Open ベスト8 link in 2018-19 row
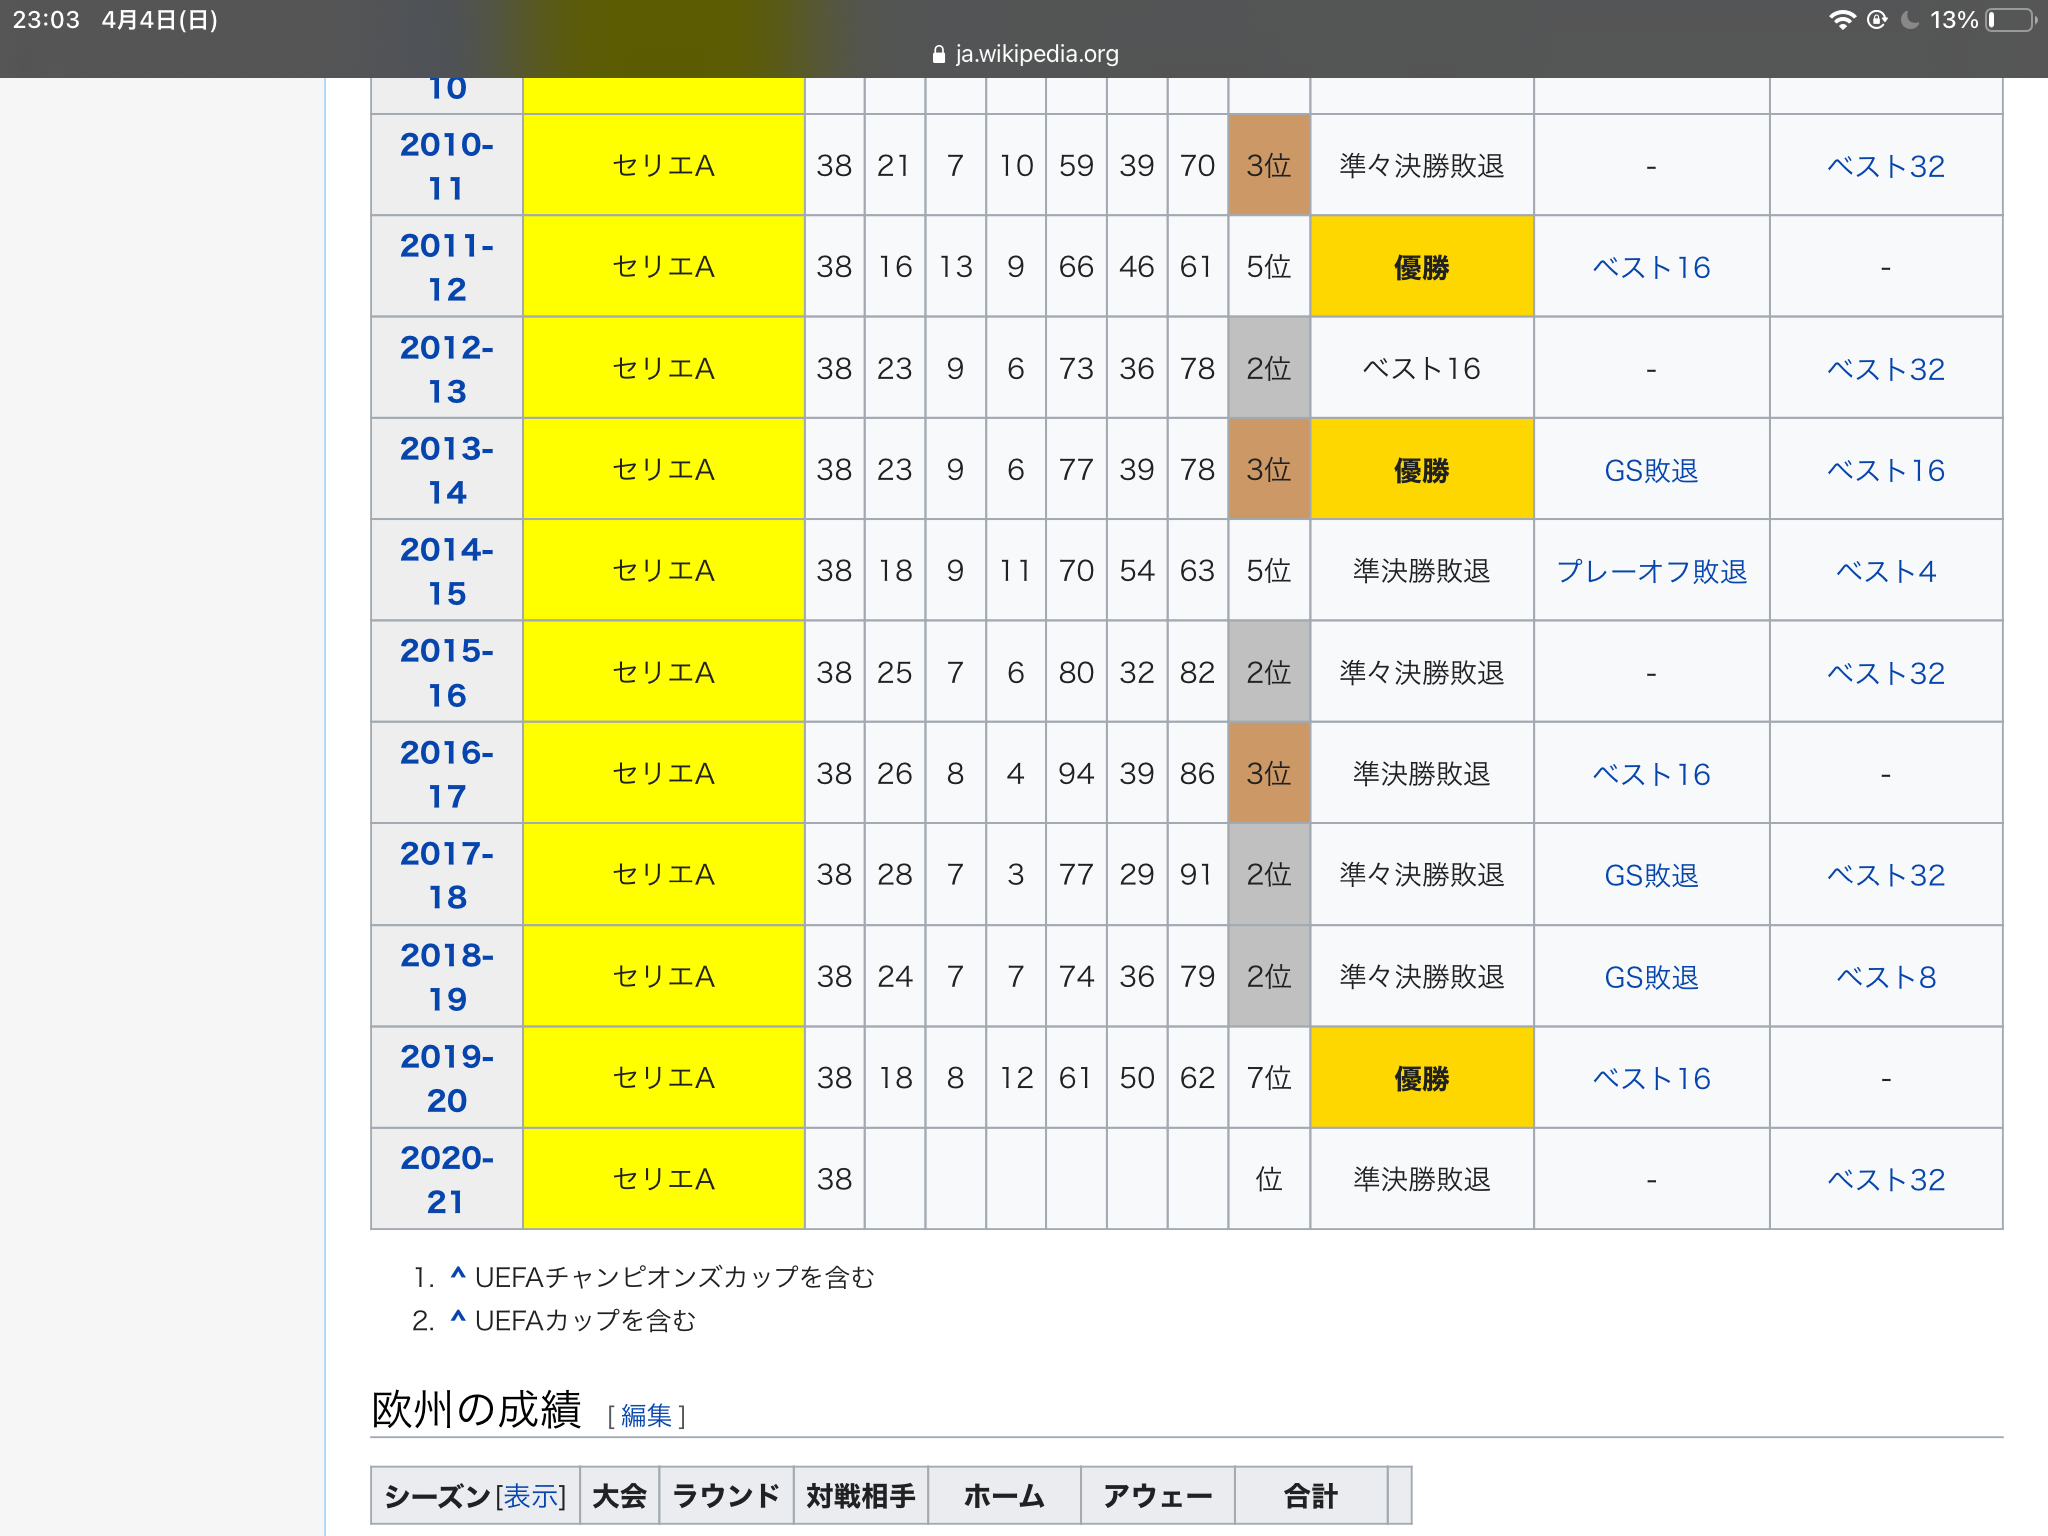The width and height of the screenshot is (2048, 1536). (1885, 977)
